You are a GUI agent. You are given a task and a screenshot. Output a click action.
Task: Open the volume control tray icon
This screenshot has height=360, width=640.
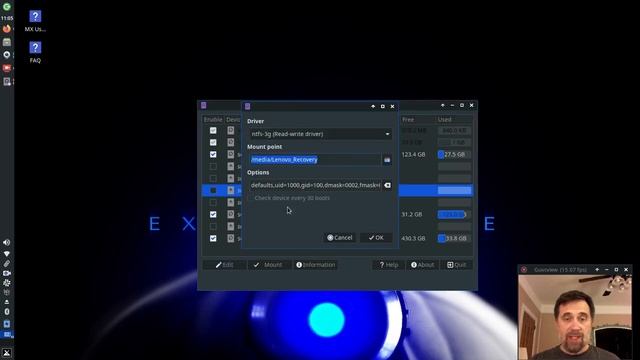tap(7, 242)
